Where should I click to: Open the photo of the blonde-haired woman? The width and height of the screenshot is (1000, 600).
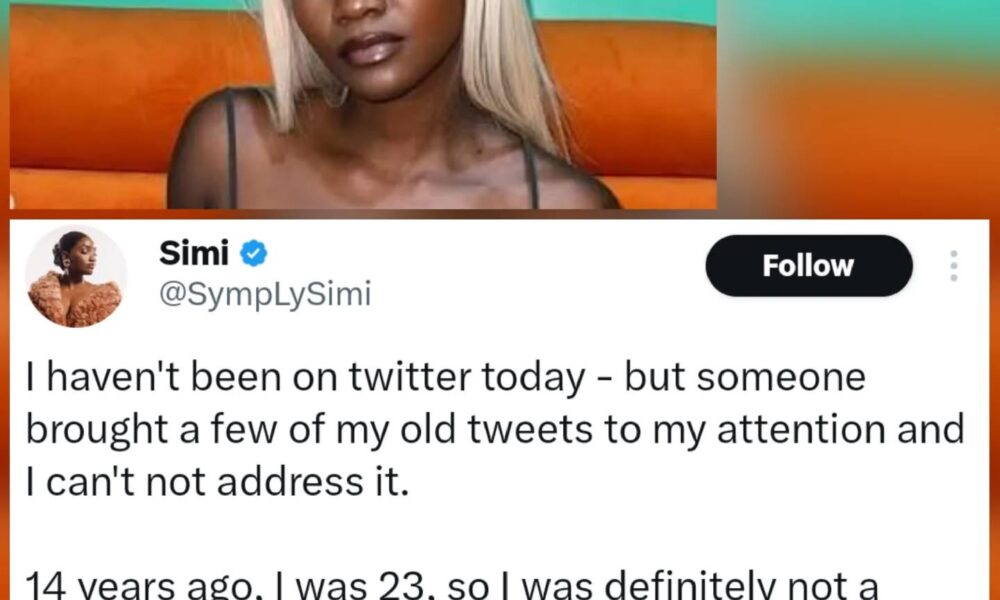click(x=363, y=104)
